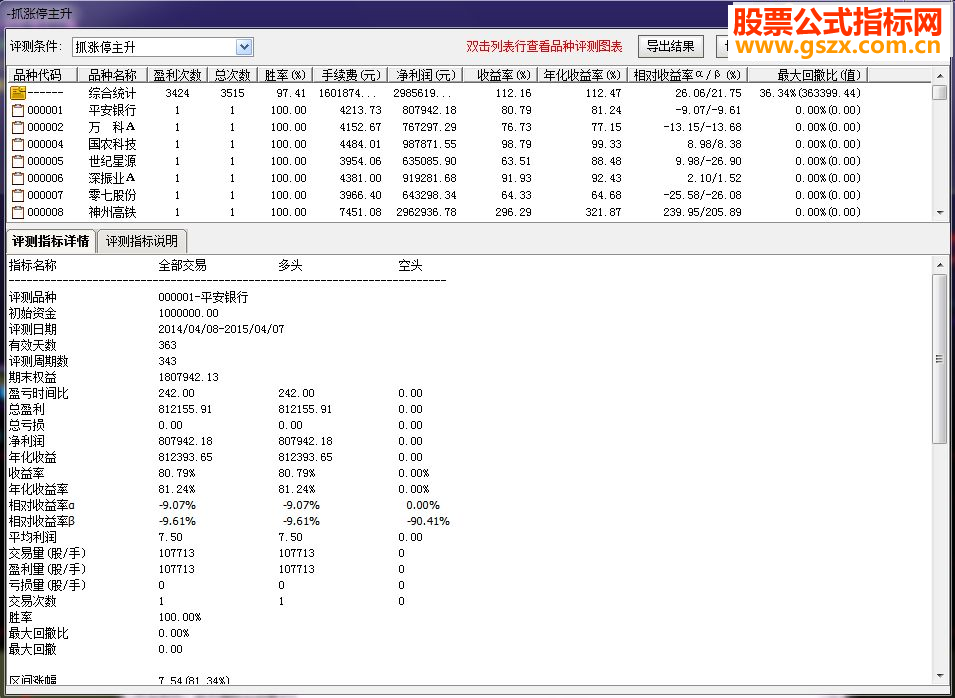Click the 000001-平安银行 detail value
The height and width of the screenshot is (698, 955).
[203, 297]
